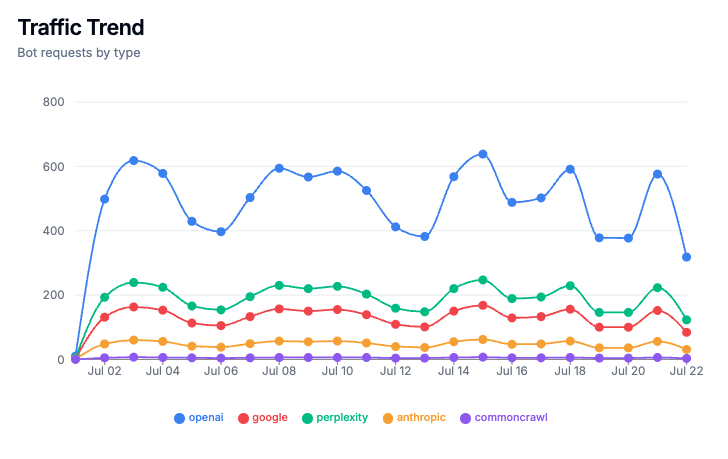The image size is (728, 459).
Task: Click the red google legend dot
Action: pyautogui.click(x=243, y=418)
